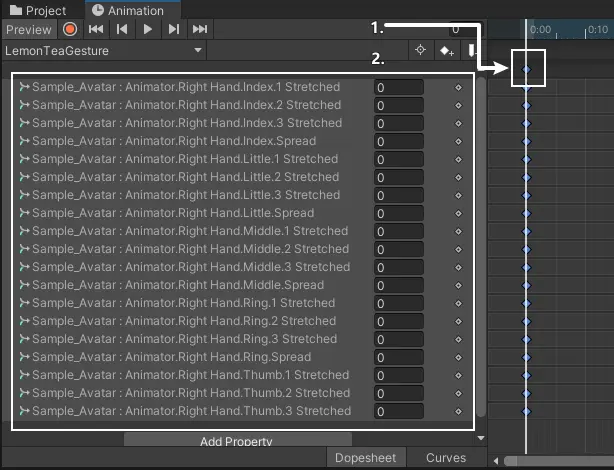Screen dimensions: 614x470
Task: Select the Little.Spread property row
Action: (x=243, y=213)
